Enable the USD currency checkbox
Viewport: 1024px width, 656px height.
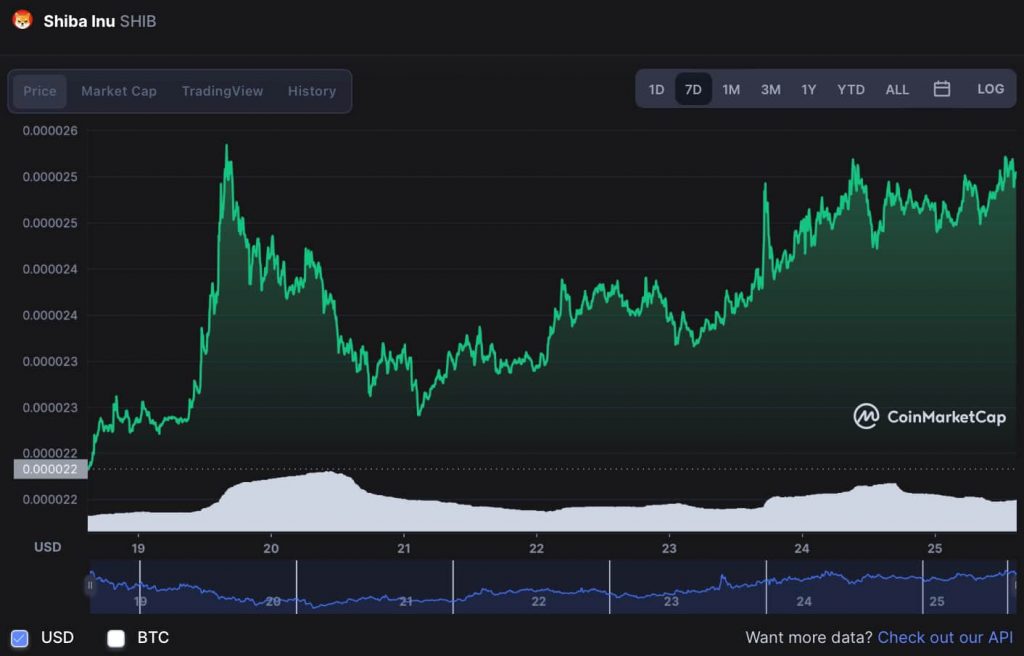tap(20, 638)
